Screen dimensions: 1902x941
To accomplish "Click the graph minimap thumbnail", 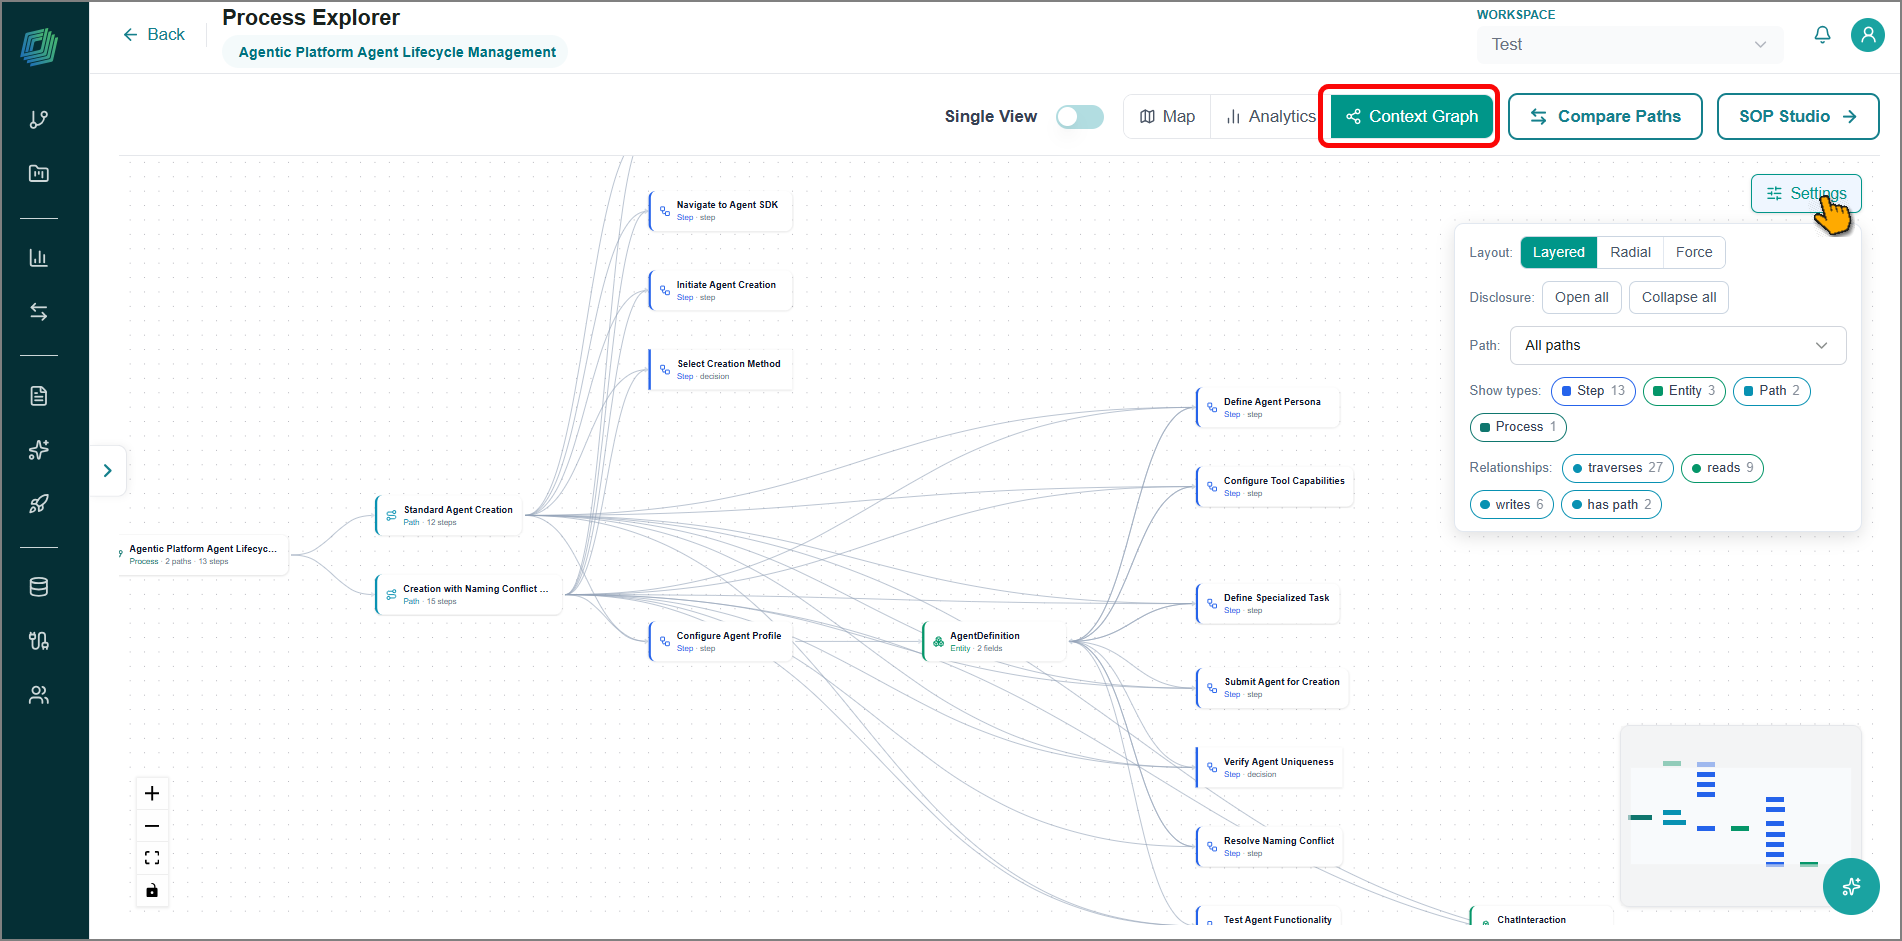I will tap(1740, 816).
